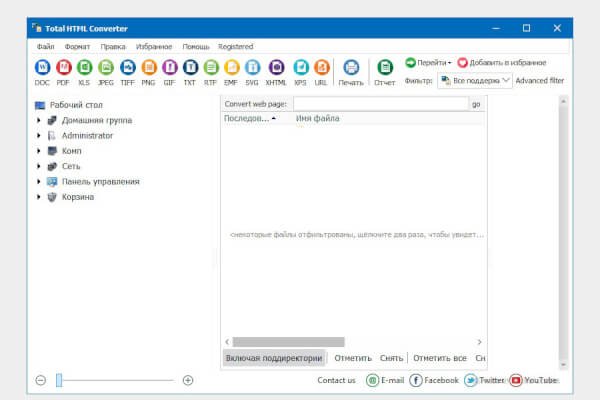The height and width of the screenshot is (400, 600).
Task: Focus the Convert web page field
Action: 381,104
